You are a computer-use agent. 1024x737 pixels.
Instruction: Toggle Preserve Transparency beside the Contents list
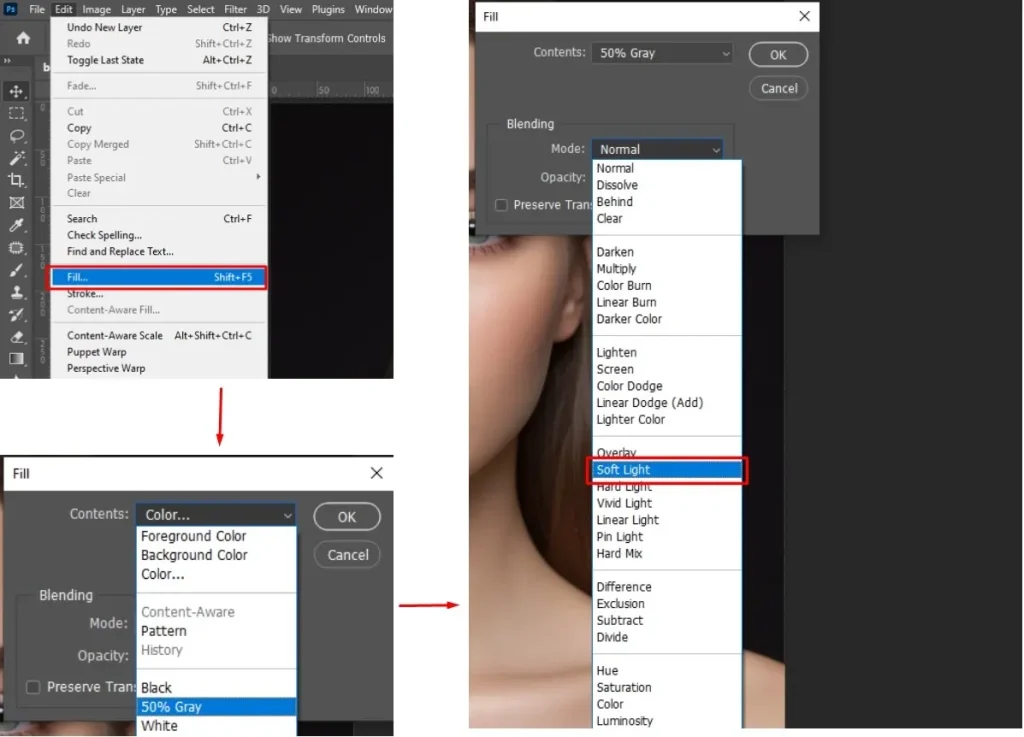[33, 687]
